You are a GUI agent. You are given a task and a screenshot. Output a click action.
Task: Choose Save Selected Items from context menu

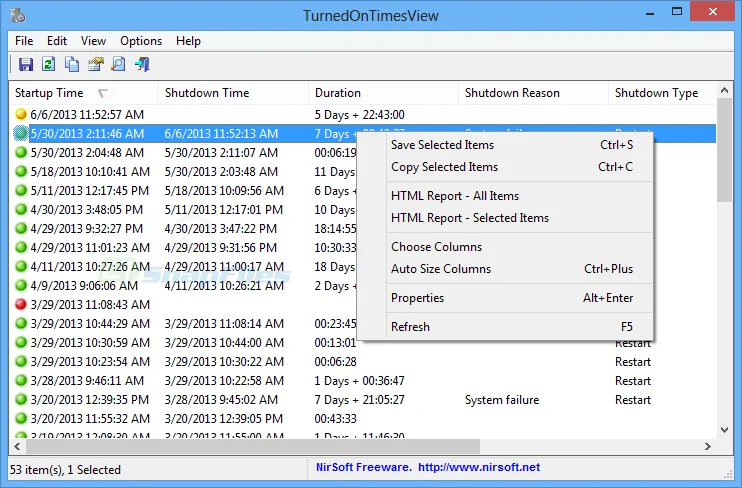coord(442,145)
